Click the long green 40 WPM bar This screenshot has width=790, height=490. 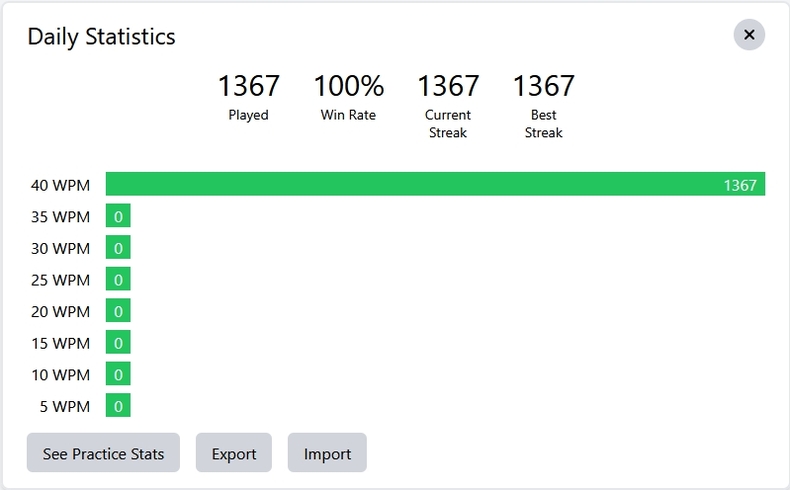pos(435,184)
